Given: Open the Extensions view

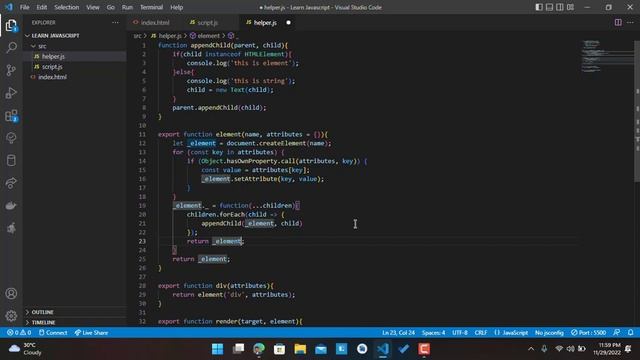Looking at the screenshot, I should tap(11, 116).
